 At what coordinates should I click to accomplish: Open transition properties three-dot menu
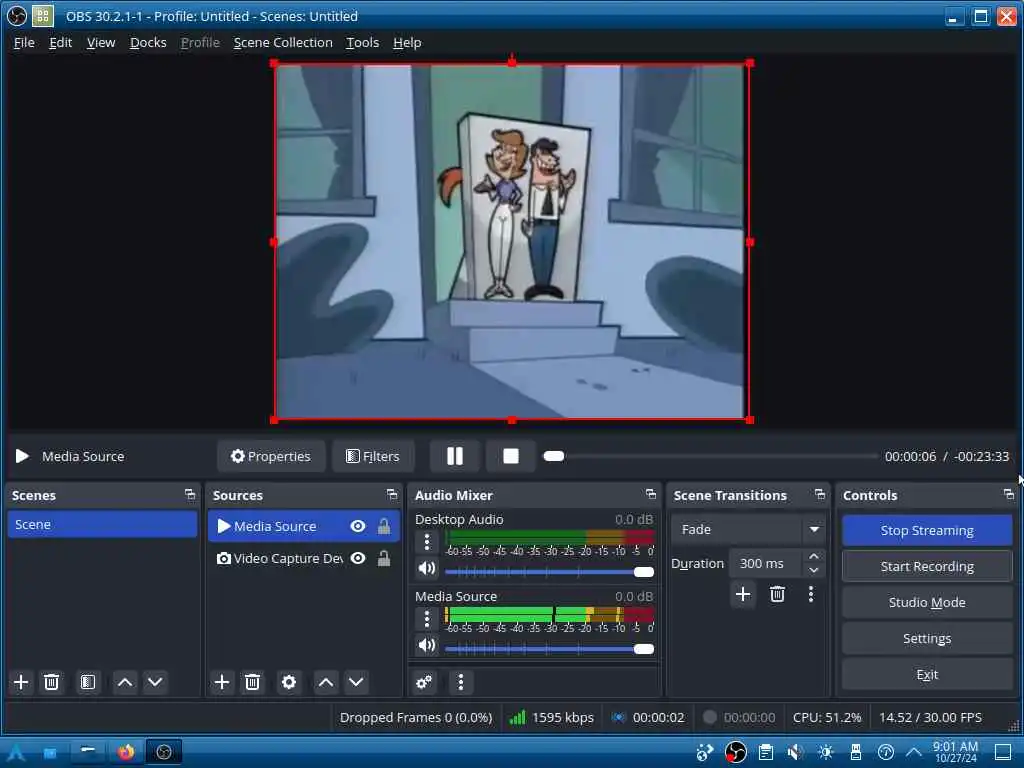(x=811, y=594)
